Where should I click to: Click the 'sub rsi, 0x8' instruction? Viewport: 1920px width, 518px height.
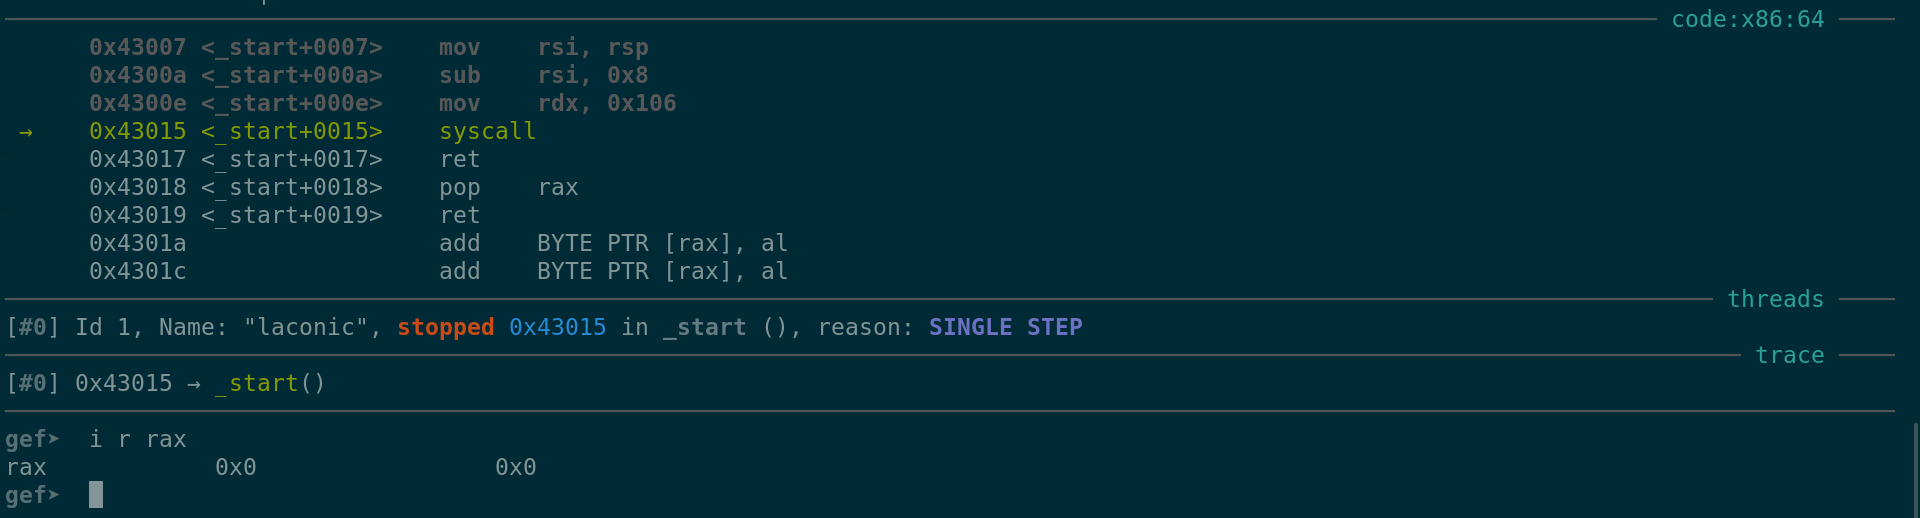(543, 76)
